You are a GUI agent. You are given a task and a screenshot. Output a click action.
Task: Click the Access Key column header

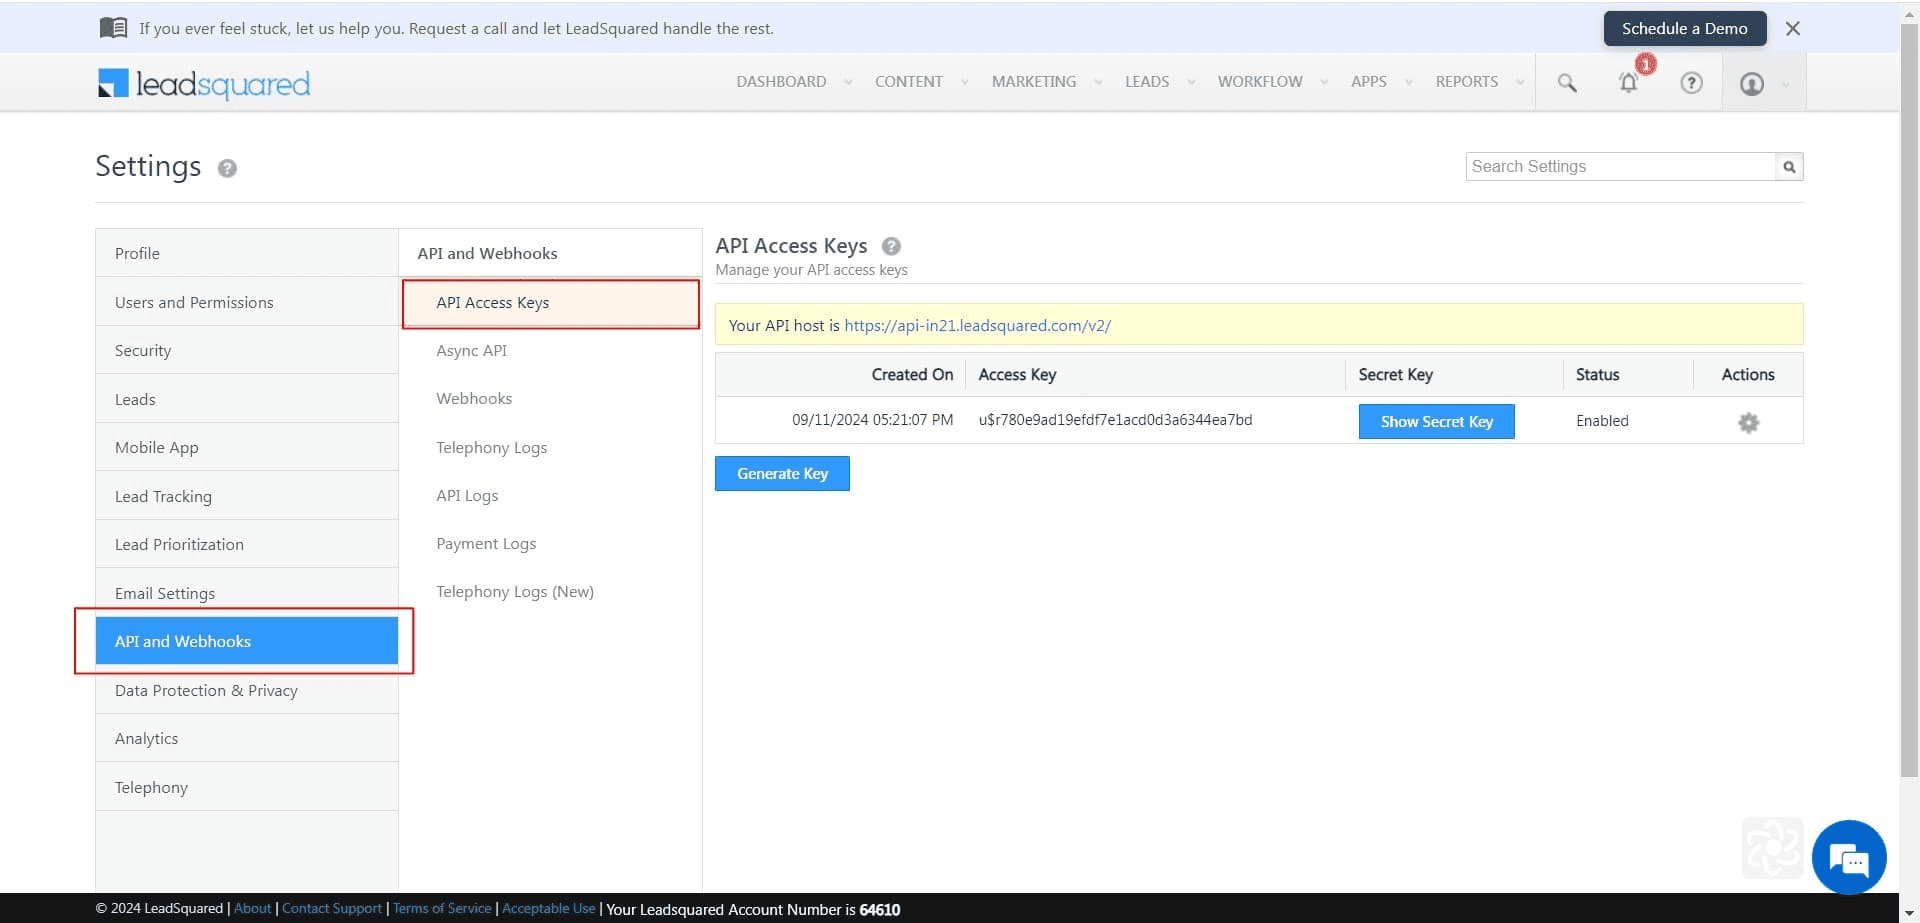pos(1017,375)
